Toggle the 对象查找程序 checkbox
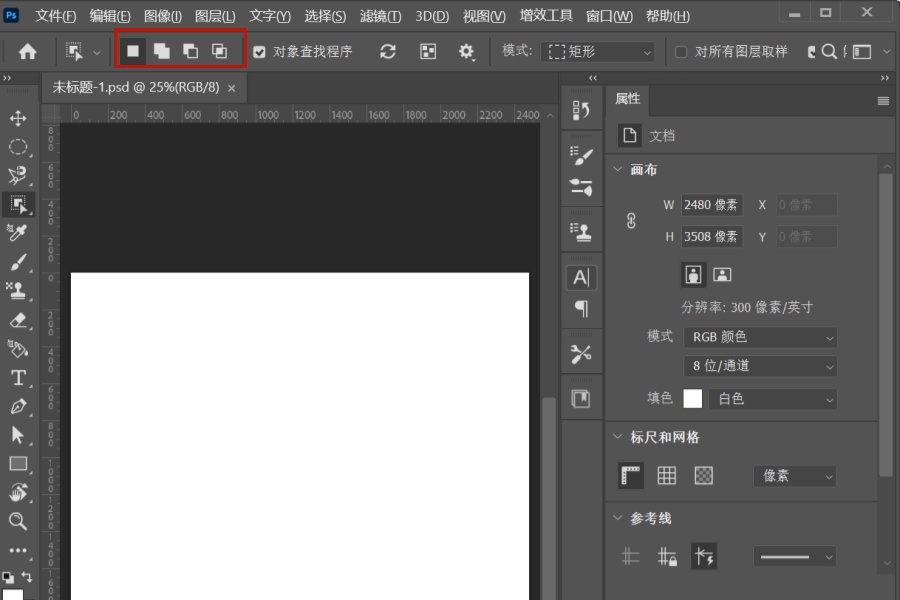This screenshot has width=900, height=600. pos(259,52)
